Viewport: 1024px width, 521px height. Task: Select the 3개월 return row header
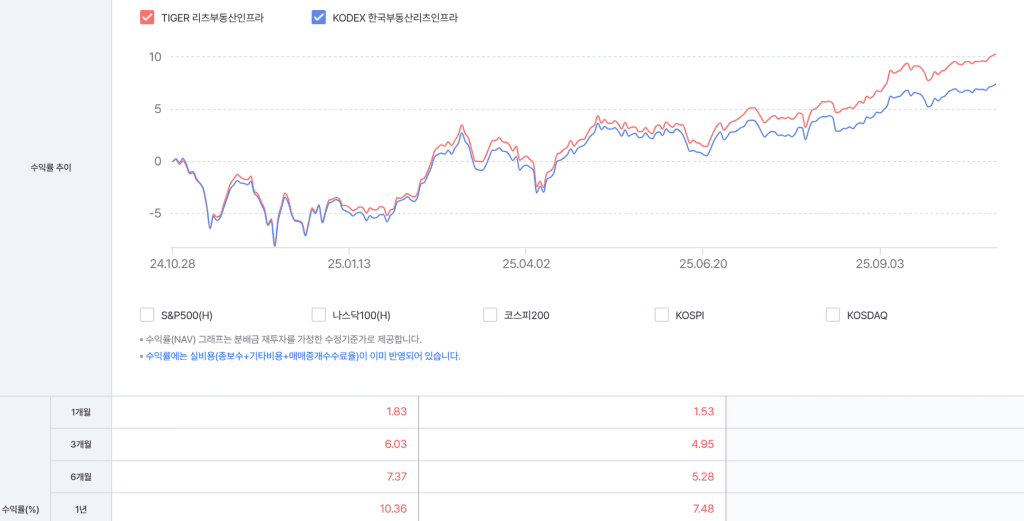[x=81, y=444]
